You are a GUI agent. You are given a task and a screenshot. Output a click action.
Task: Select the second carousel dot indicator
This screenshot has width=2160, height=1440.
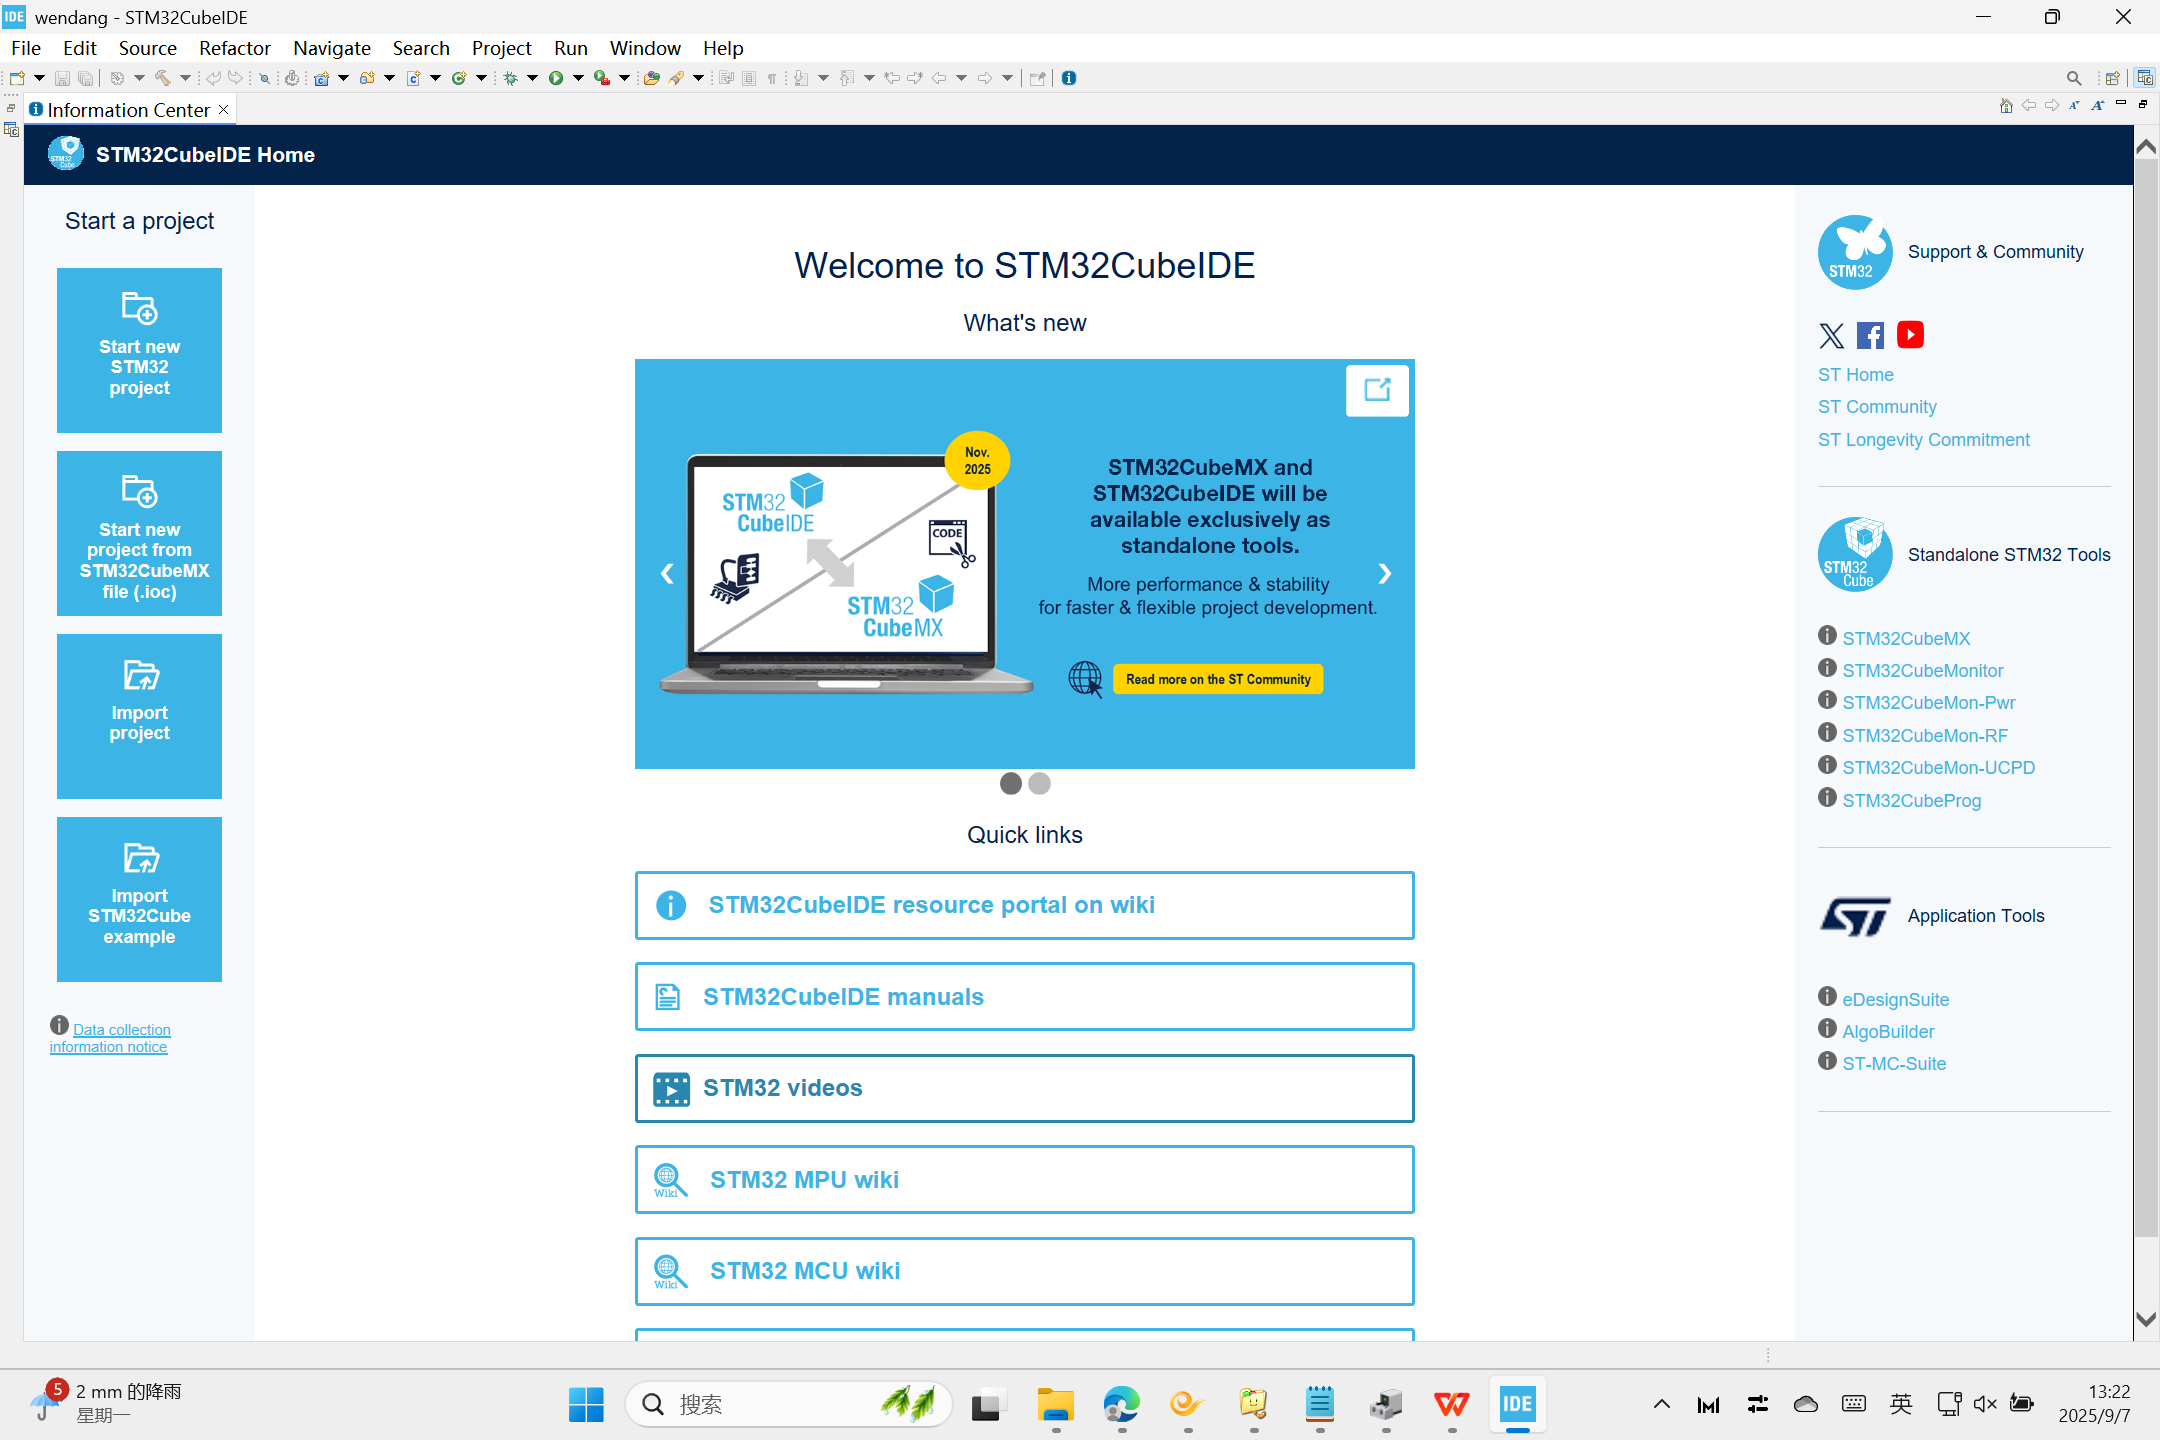point(1040,783)
